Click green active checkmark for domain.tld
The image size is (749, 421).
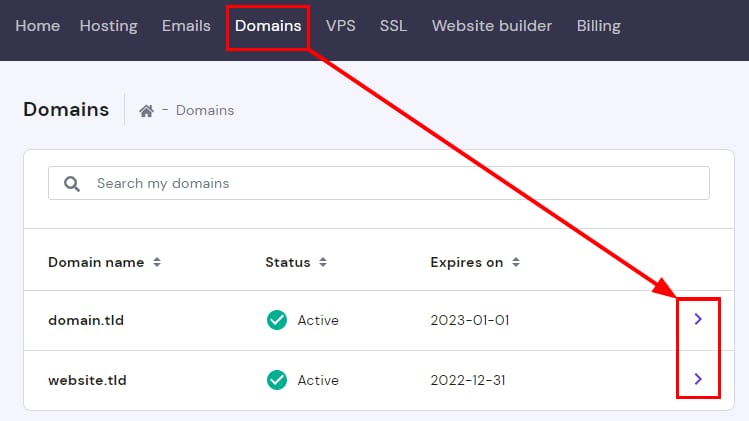point(277,320)
